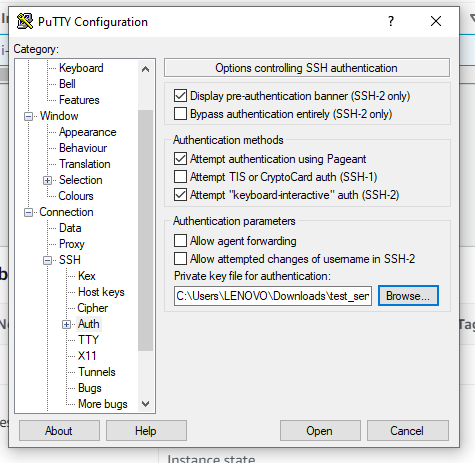This screenshot has height=463, width=475.
Task: Close the PuTTY Configuration dialog
Action: pyautogui.click(x=436, y=21)
